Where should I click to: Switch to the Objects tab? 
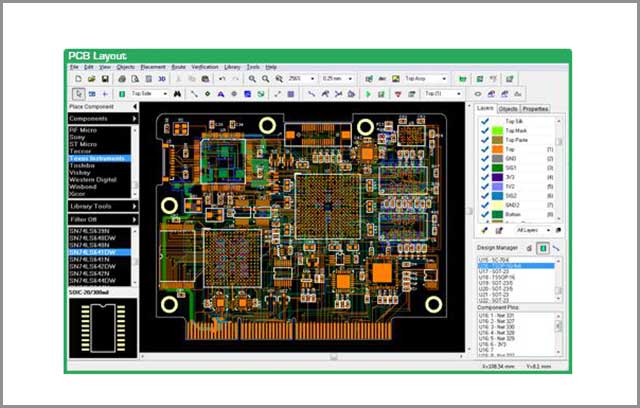click(508, 109)
